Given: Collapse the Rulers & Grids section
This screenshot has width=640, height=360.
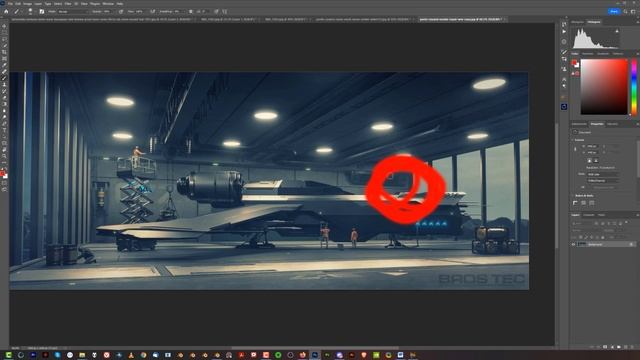Looking at the screenshot, I should [x=573, y=196].
